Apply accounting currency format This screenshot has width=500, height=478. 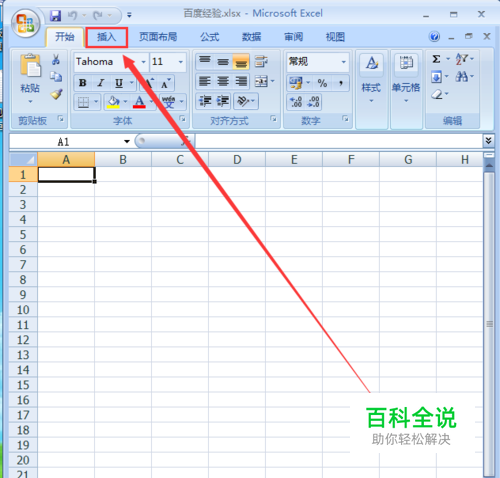[x=296, y=83]
